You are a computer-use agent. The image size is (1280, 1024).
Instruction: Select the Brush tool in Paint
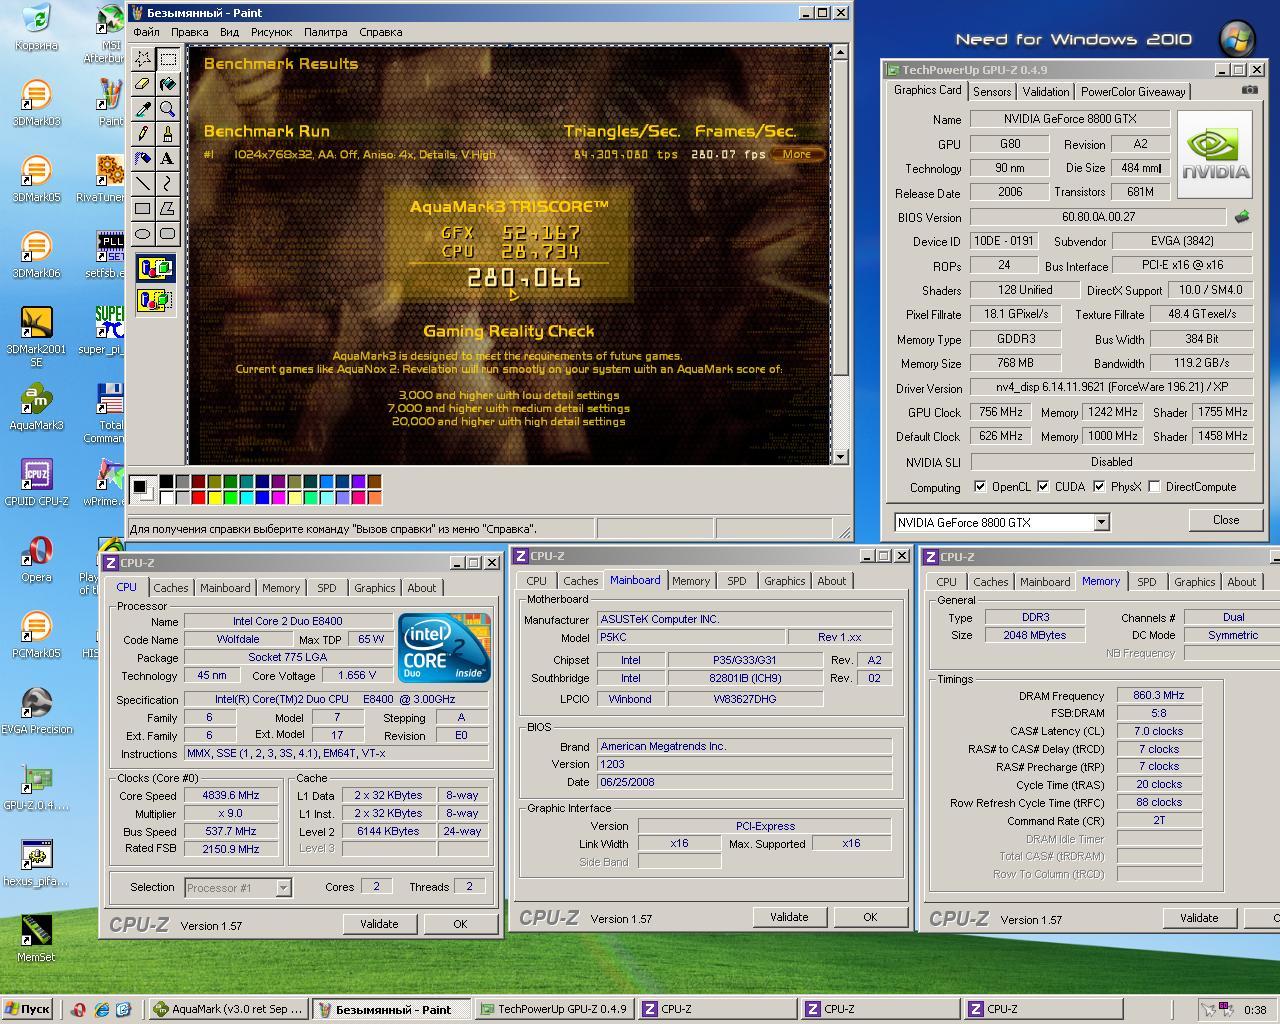[167, 134]
